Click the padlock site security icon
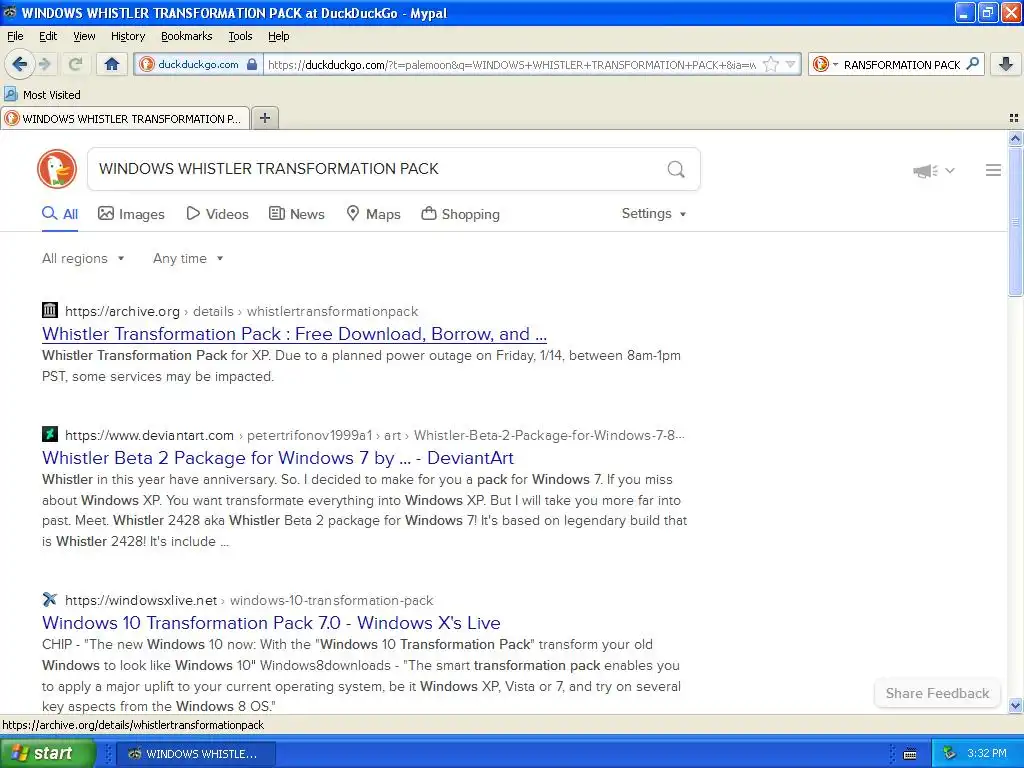The height and width of the screenshot is (768, 1024). click(x=252, y=64)
